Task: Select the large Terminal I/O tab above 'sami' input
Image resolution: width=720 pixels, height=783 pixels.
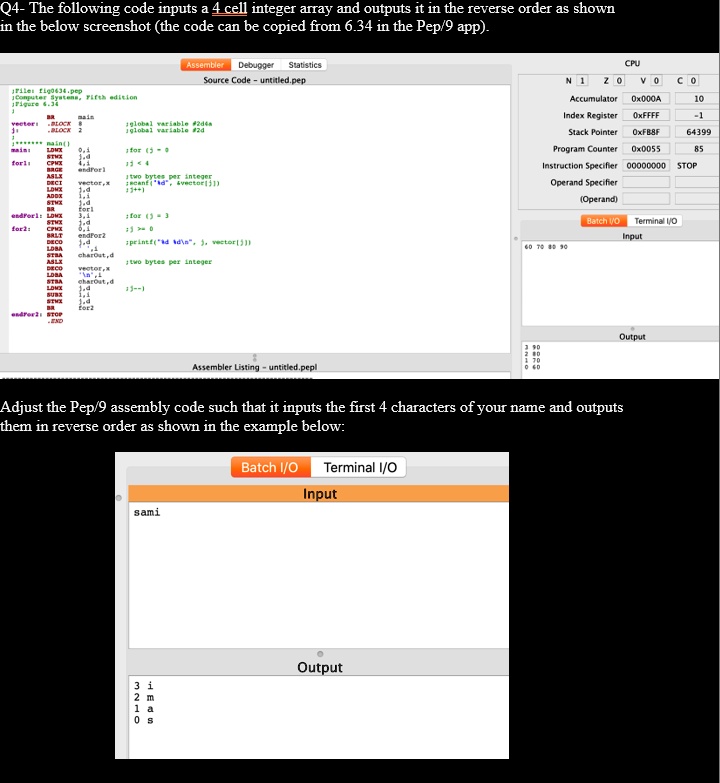Action: [x=360, y=467]
